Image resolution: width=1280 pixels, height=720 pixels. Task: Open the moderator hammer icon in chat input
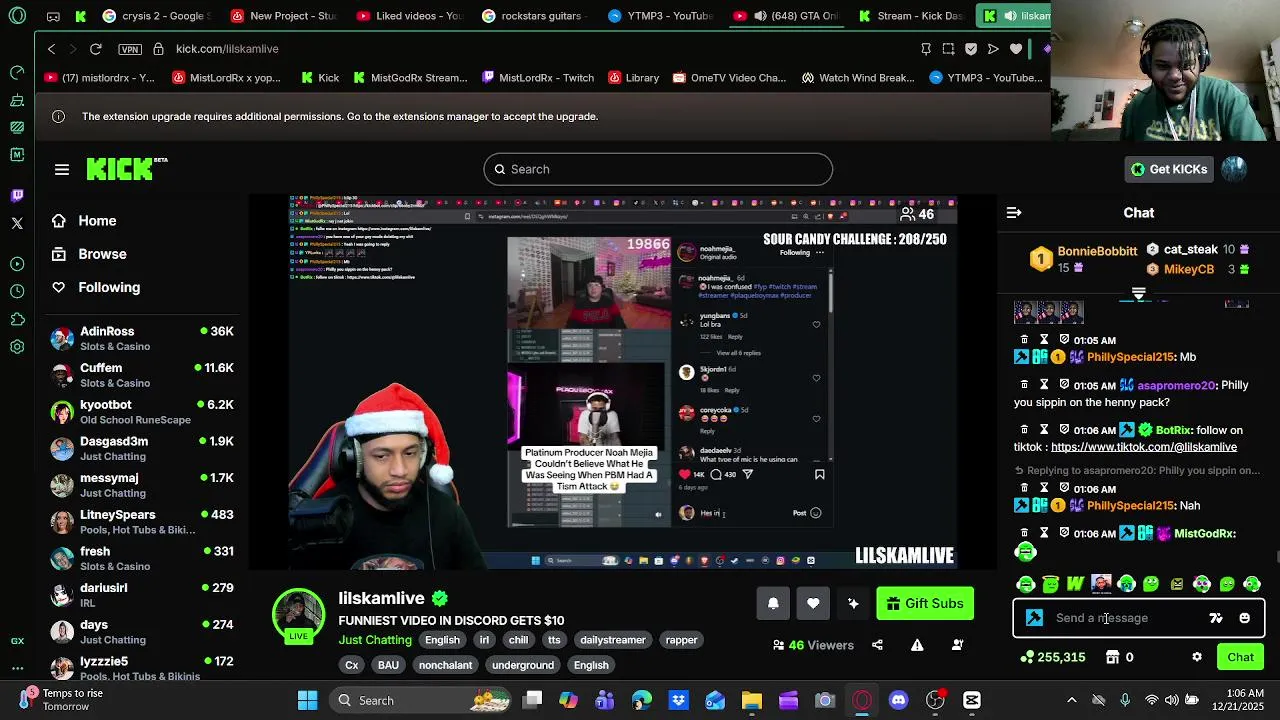(1035, 618)
